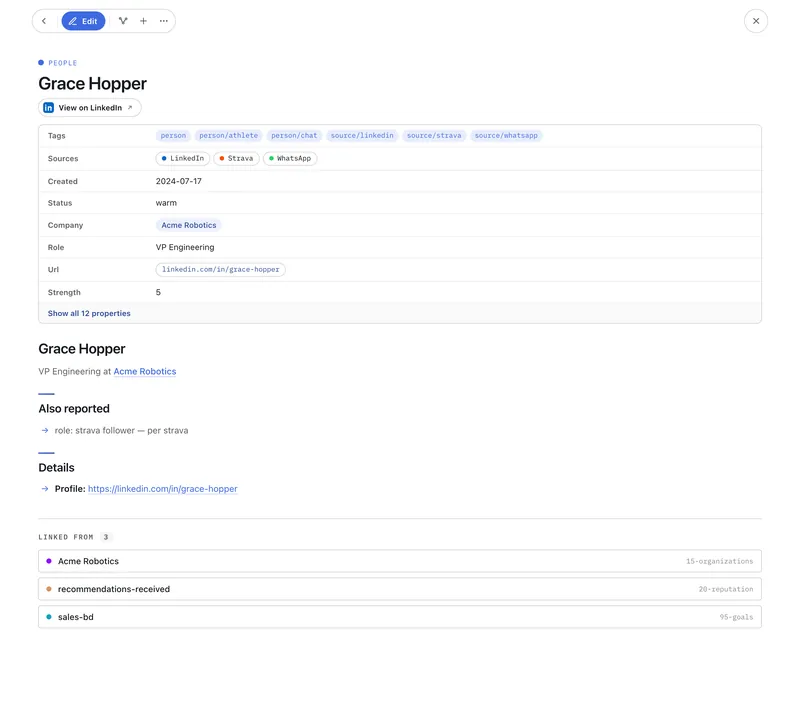Open View on LinkedIn button
The width and height of the screenshot is (800, 726).
[90, 108]
